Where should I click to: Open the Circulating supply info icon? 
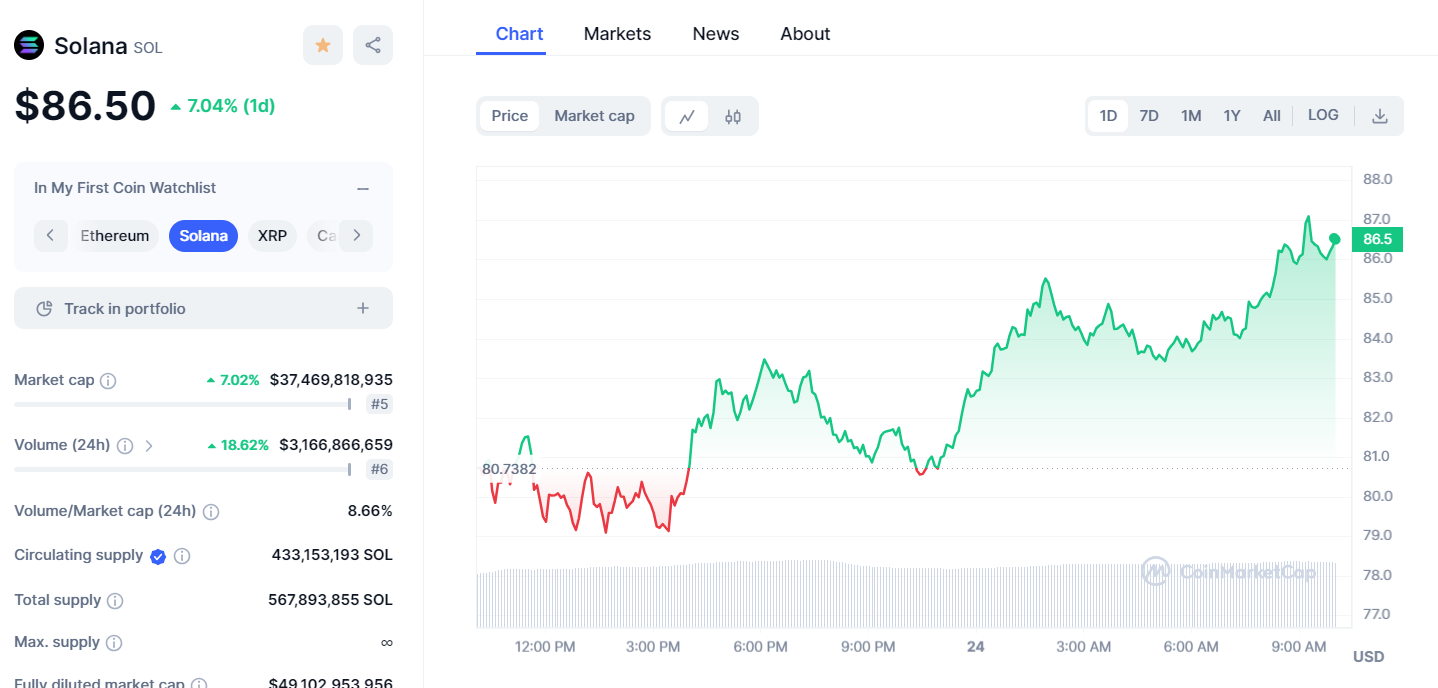tap(182, 556)
